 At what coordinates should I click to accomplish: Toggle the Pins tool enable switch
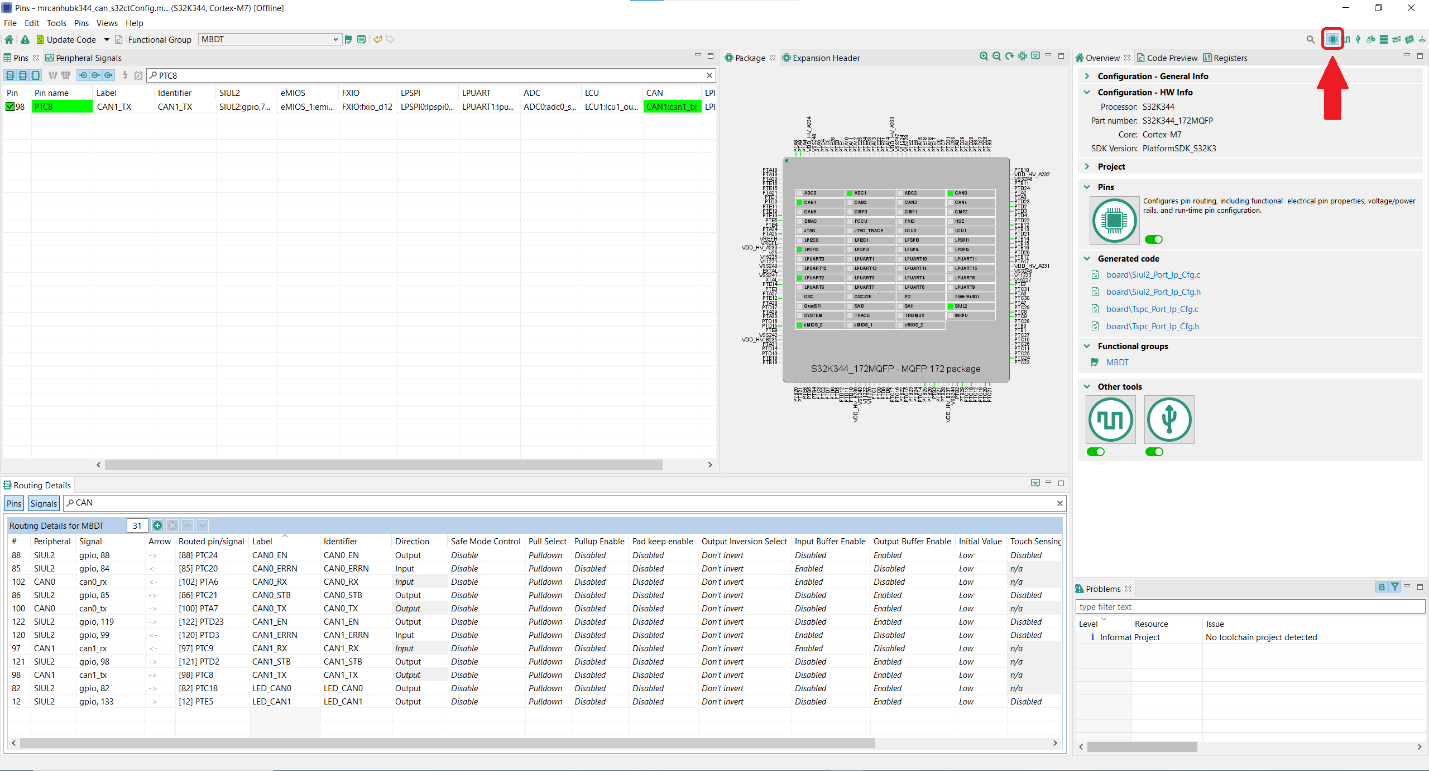coord(1153,240)
